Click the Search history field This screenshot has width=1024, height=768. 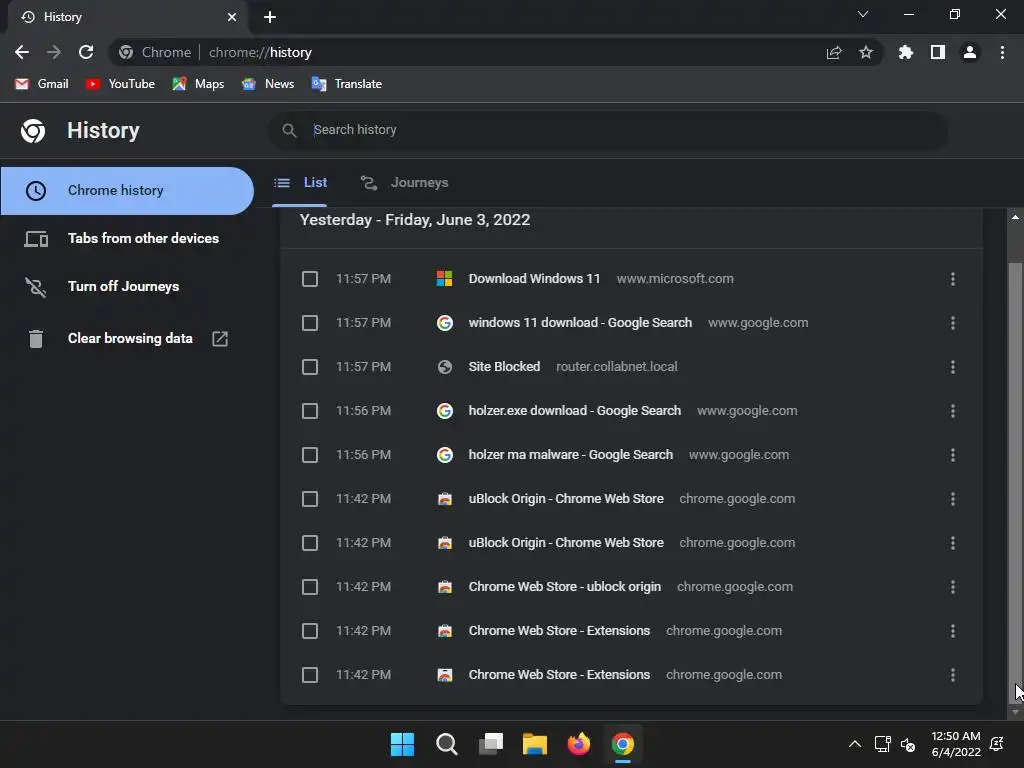click(607, 130)
